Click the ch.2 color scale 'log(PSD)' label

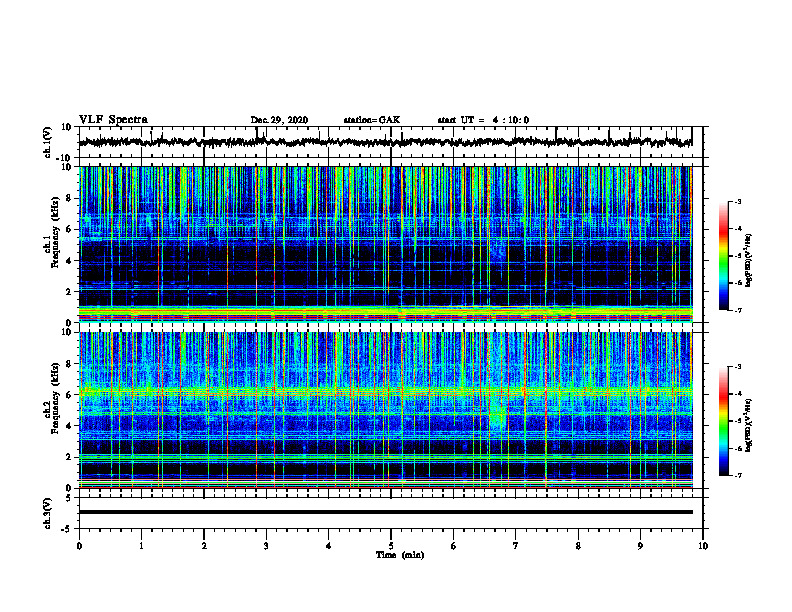[749, 425]
